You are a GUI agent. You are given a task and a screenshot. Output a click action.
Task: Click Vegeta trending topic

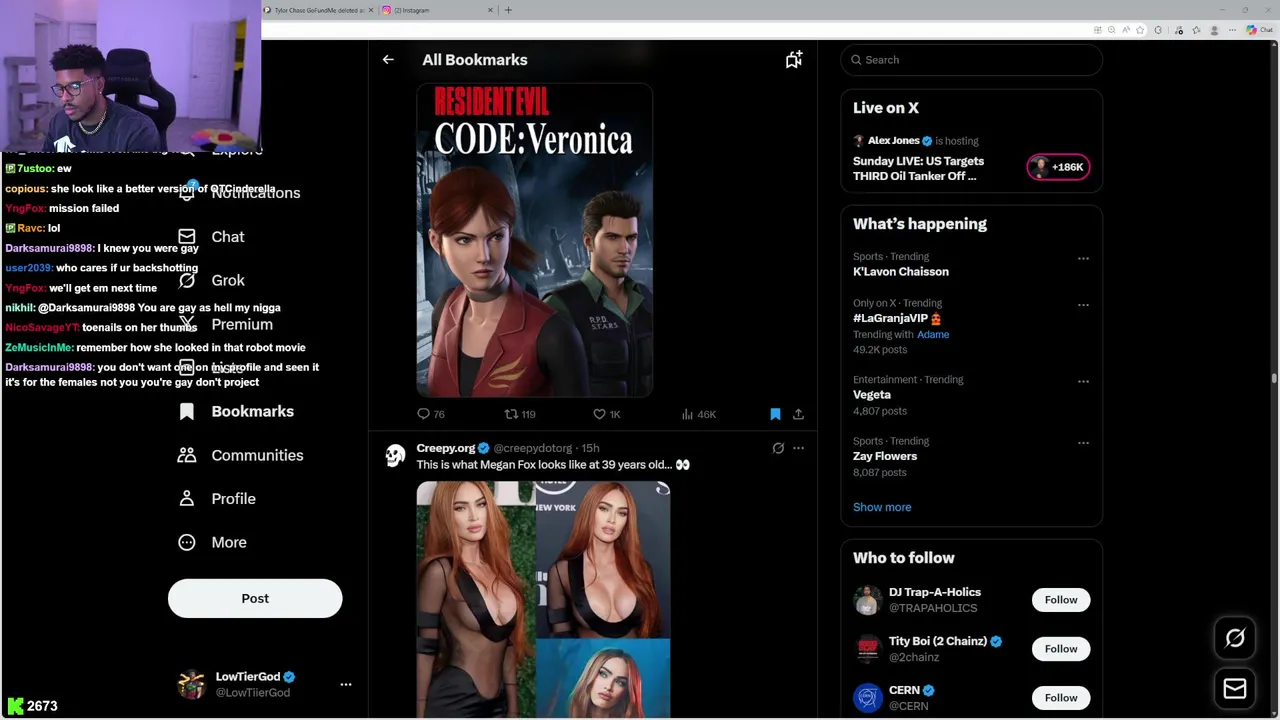872,395
